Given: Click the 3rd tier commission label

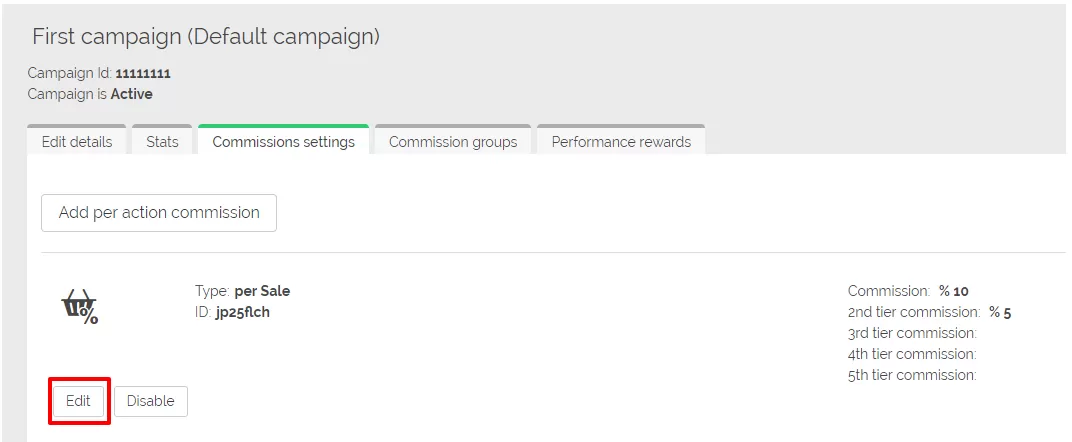Looking at the screenshot, I should point(911,333).
